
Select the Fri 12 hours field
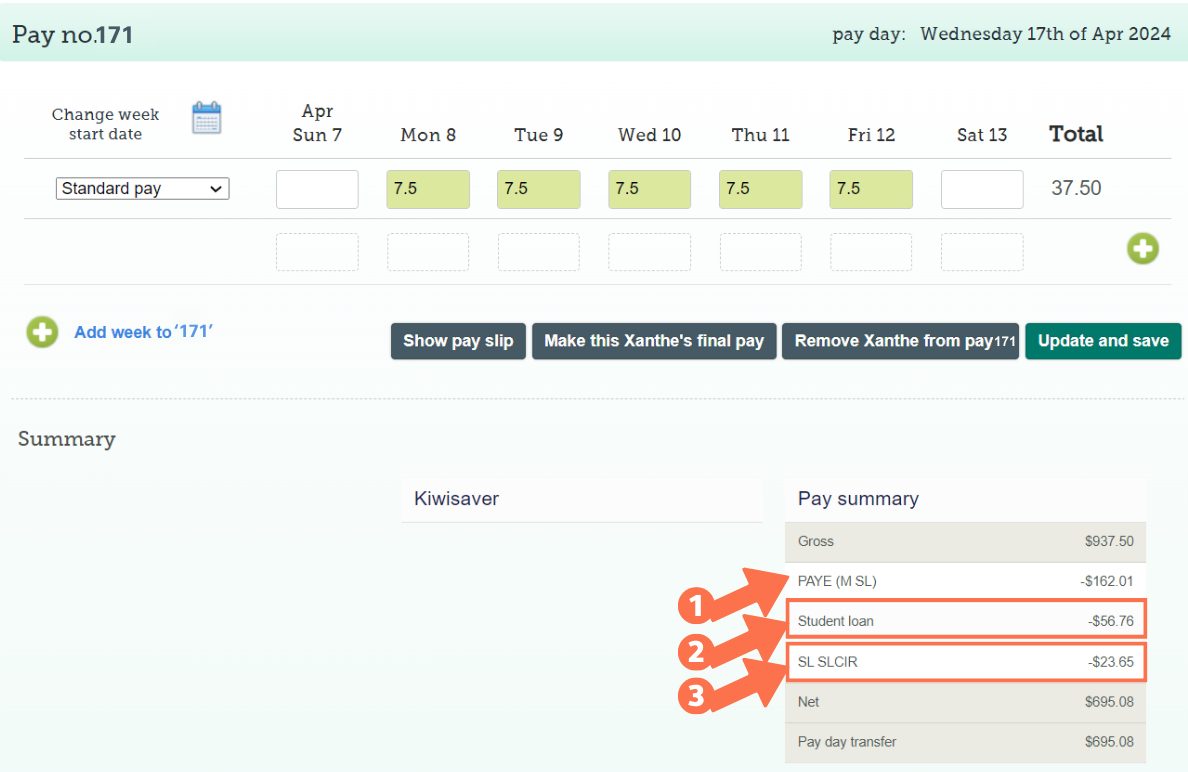[870, 189]
